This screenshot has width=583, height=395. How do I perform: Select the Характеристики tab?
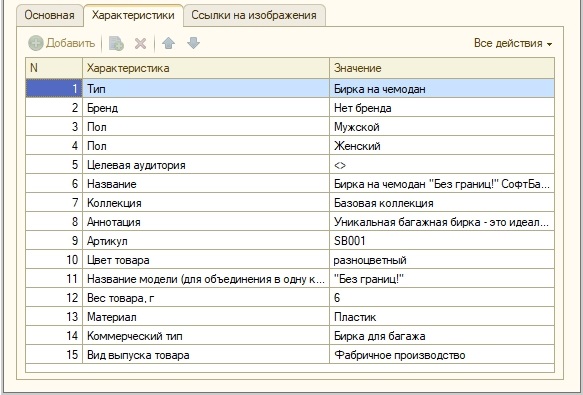pos(133,15)
